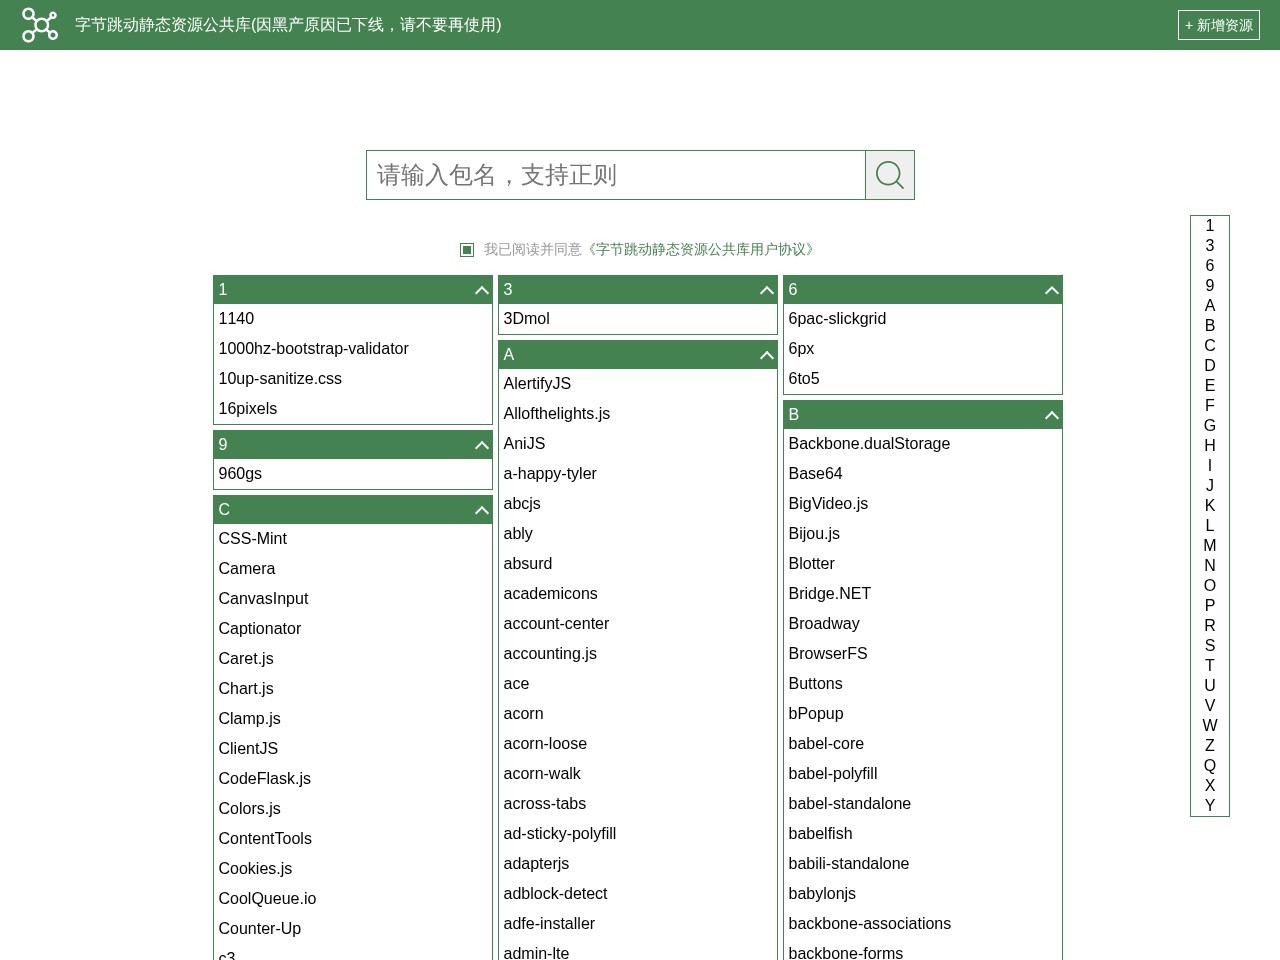Collapse the '9' section chevron
The width and height of the screenshot is (1280, 960).
pyautogui.click(x=481, y=445)
